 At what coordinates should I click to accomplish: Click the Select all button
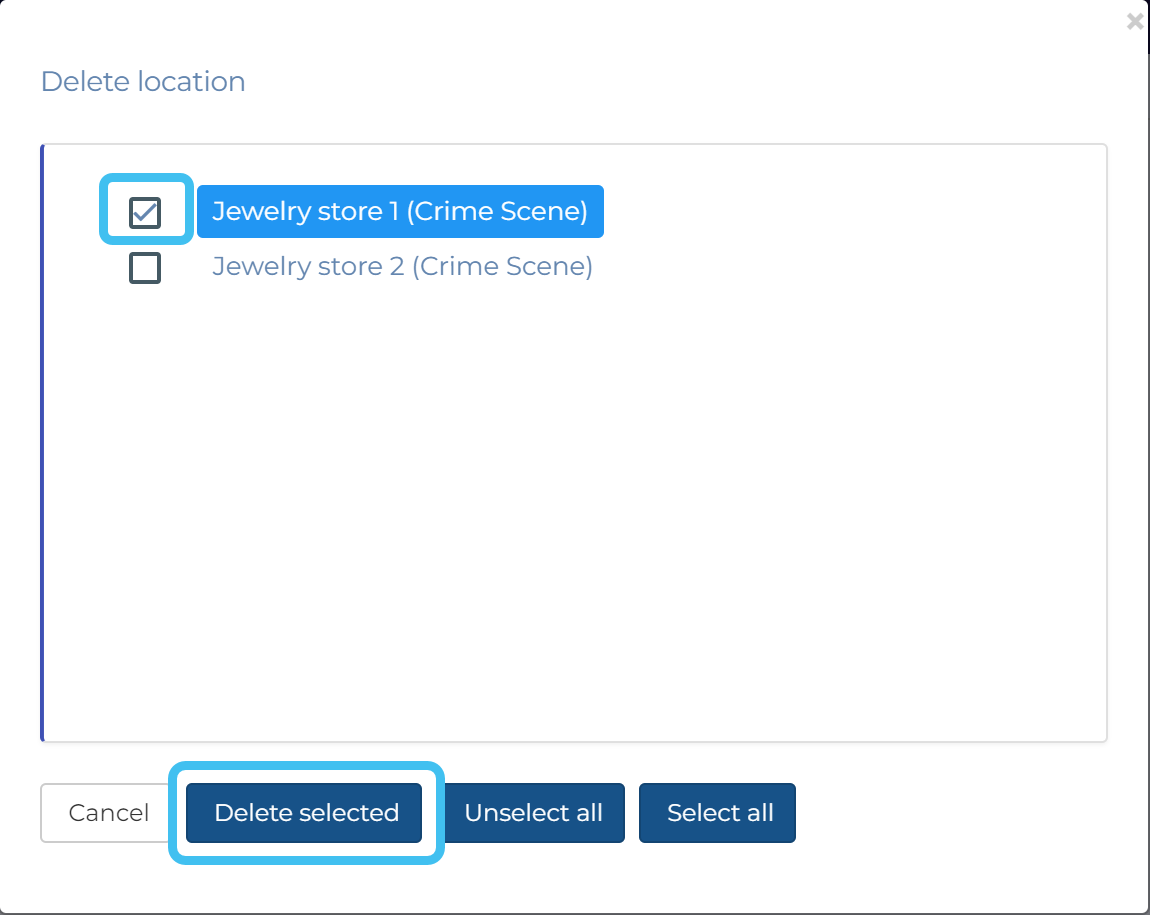tap(717, 813)
